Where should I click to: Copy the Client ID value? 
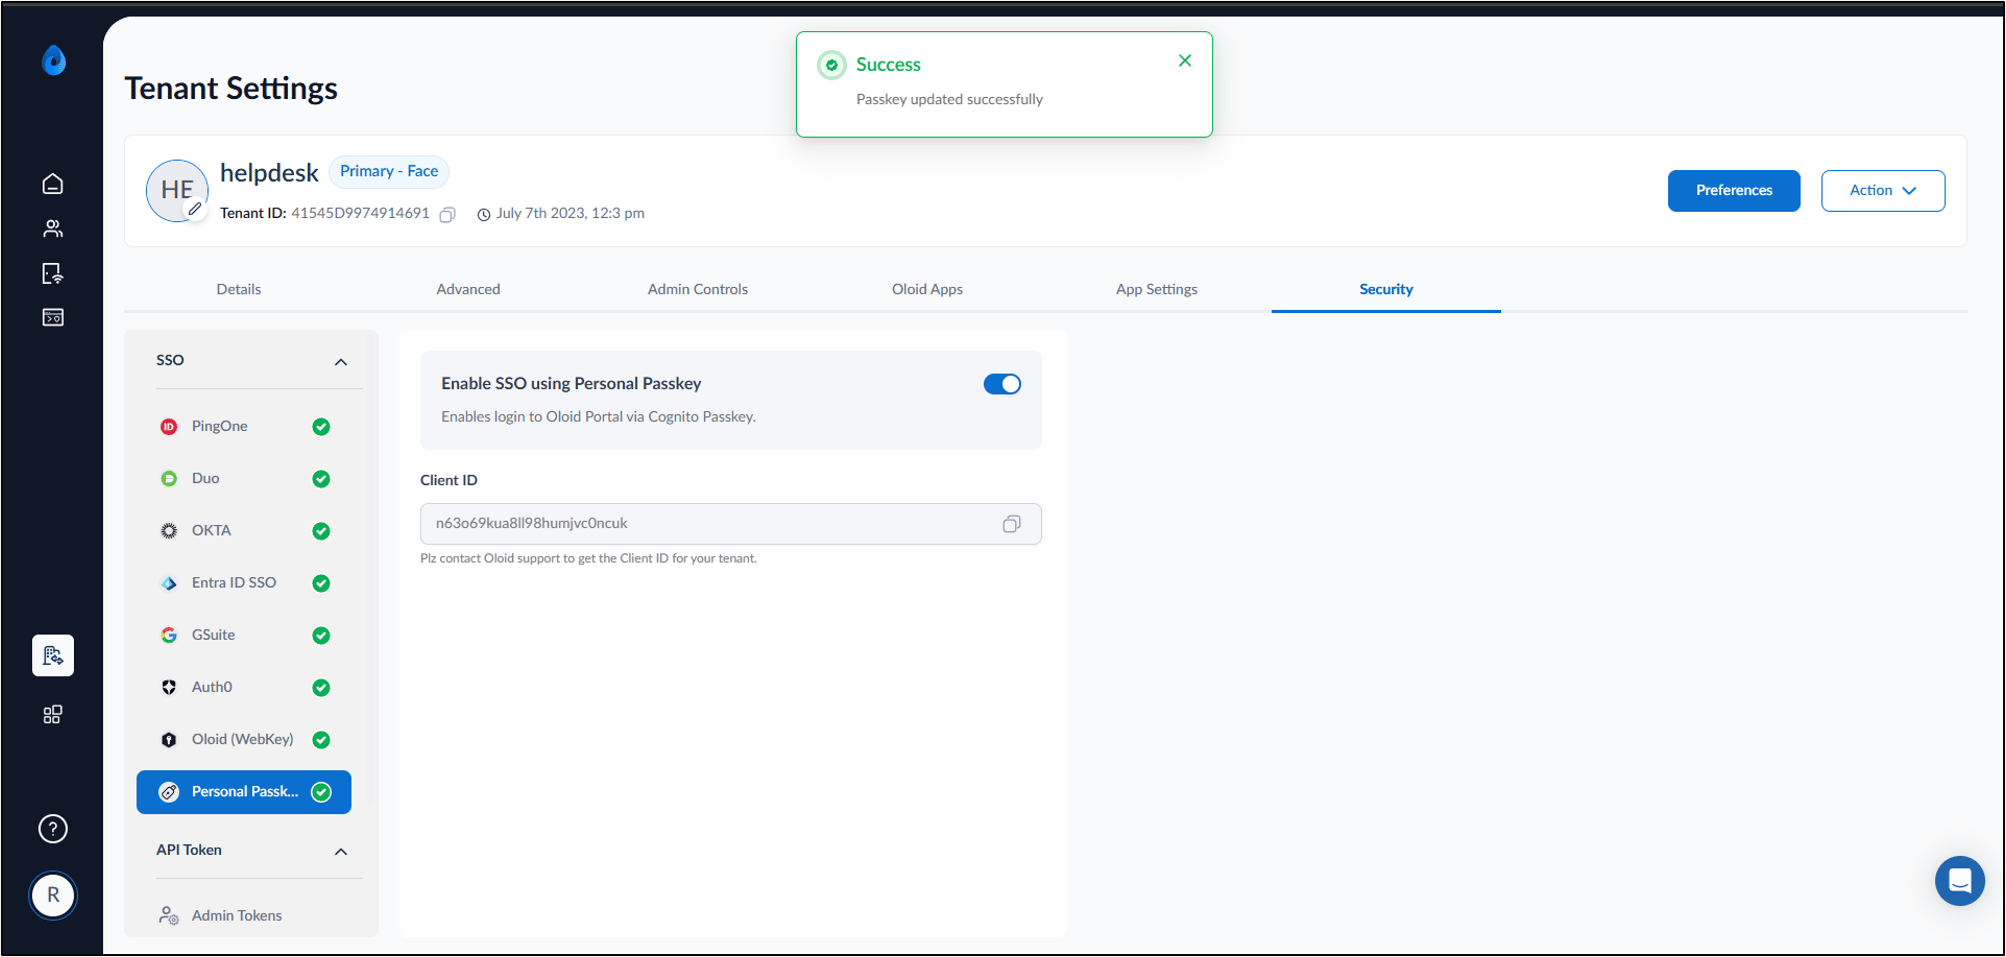[x=1012, y=524]
